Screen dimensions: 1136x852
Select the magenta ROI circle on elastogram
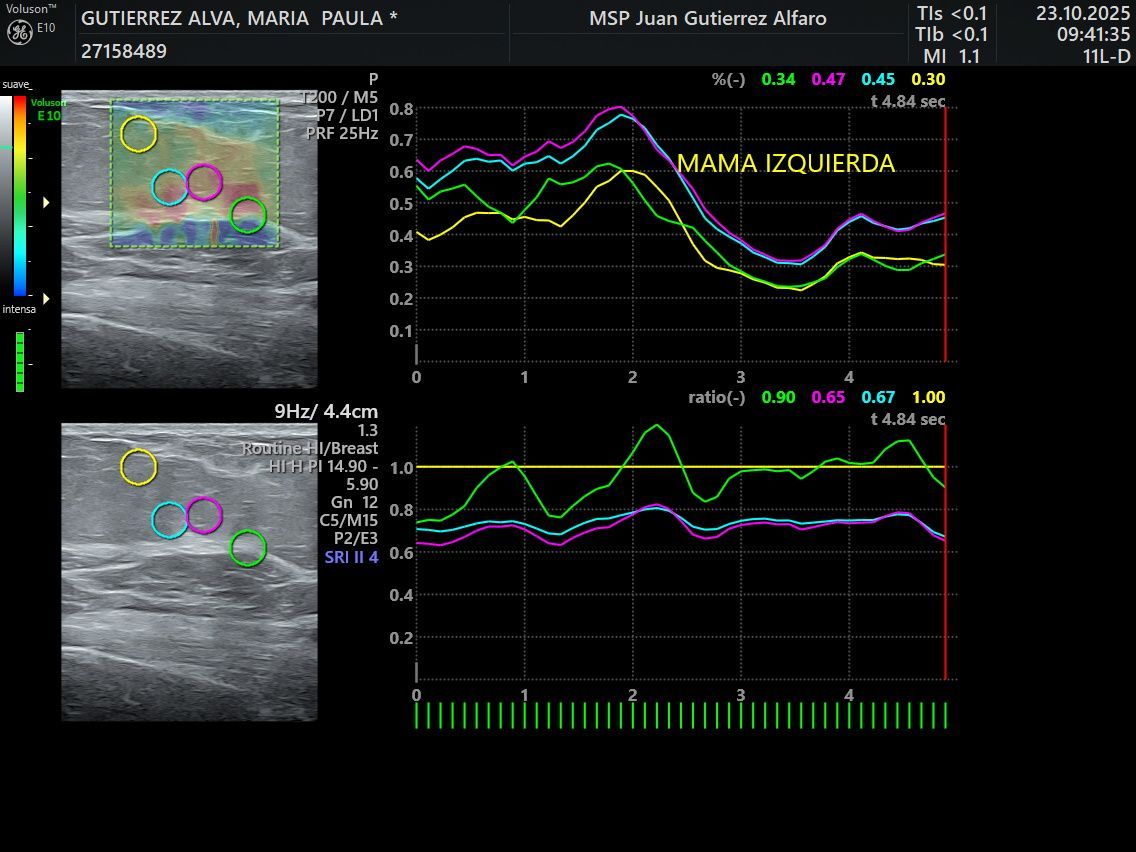coord(204,182)
